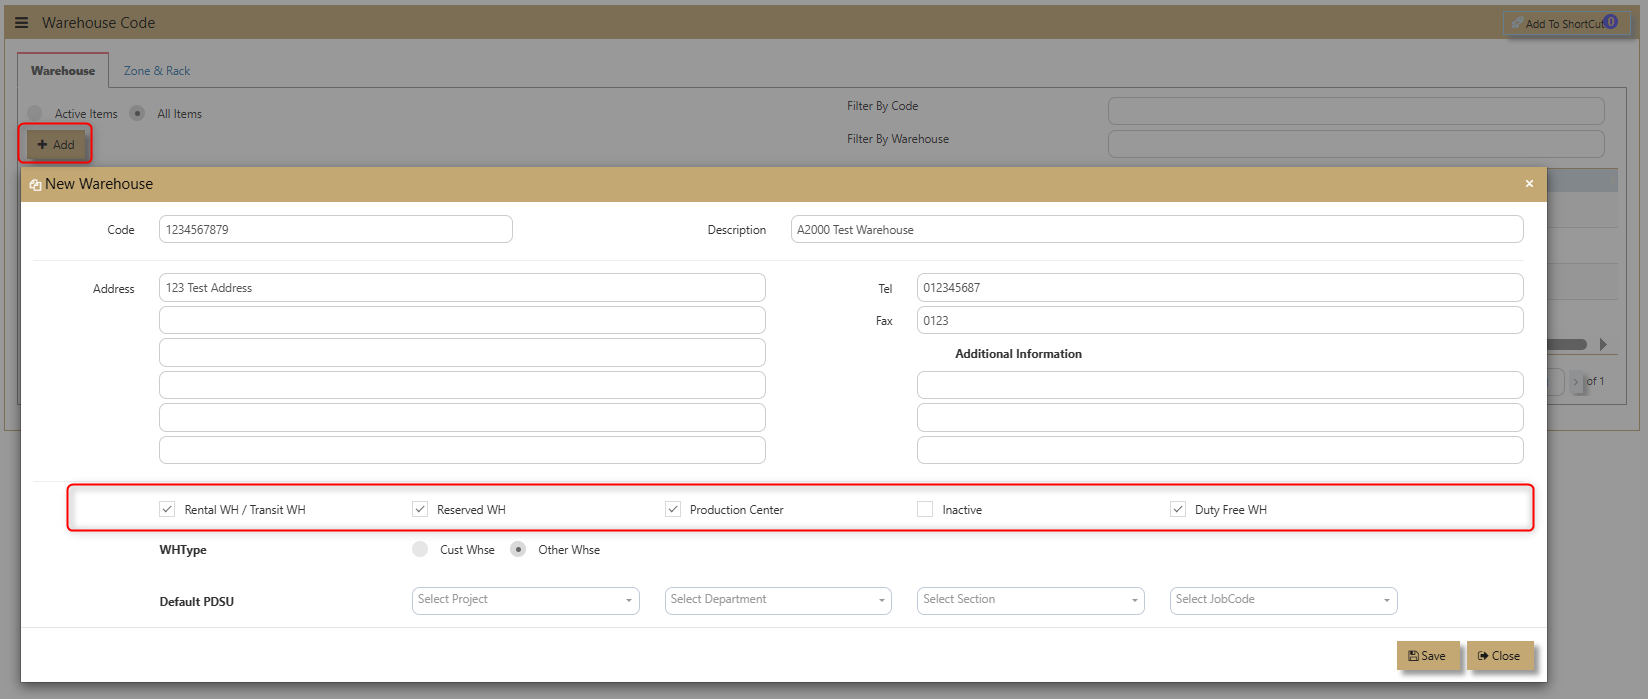Screen dimensions: 1648x699
Task: Open the hamburger menu icon
Action: pyautogui.click(x=21, y=23)
